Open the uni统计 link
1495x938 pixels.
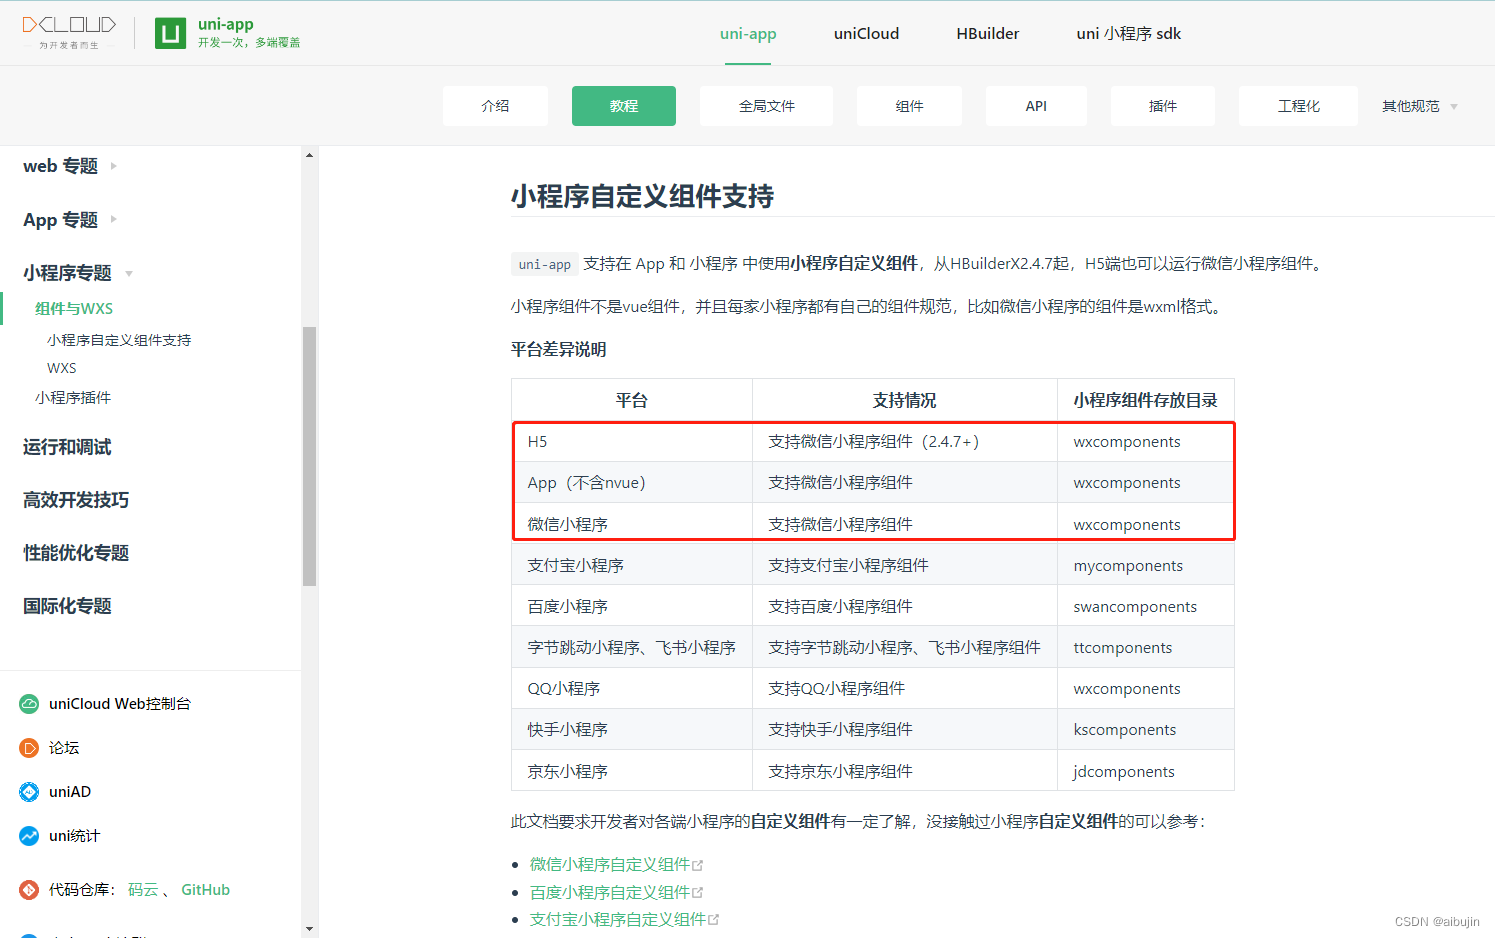75,836
